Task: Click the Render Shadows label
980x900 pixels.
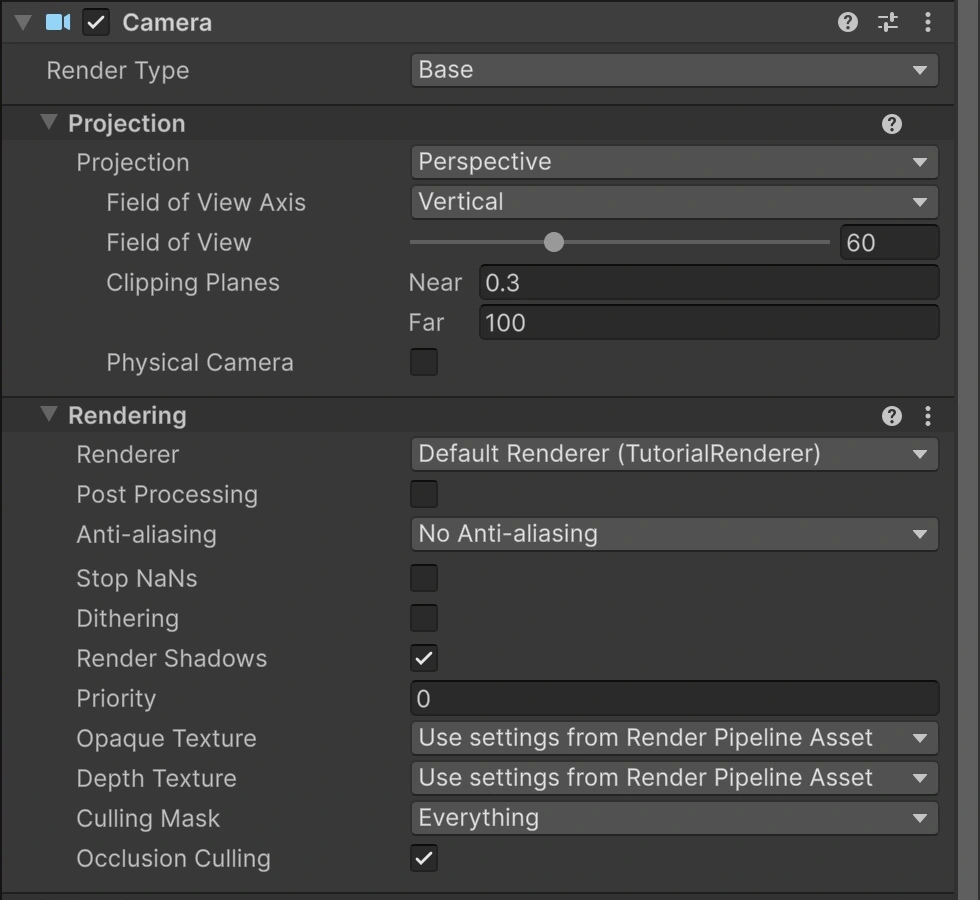Action: (x=171, y=658)
